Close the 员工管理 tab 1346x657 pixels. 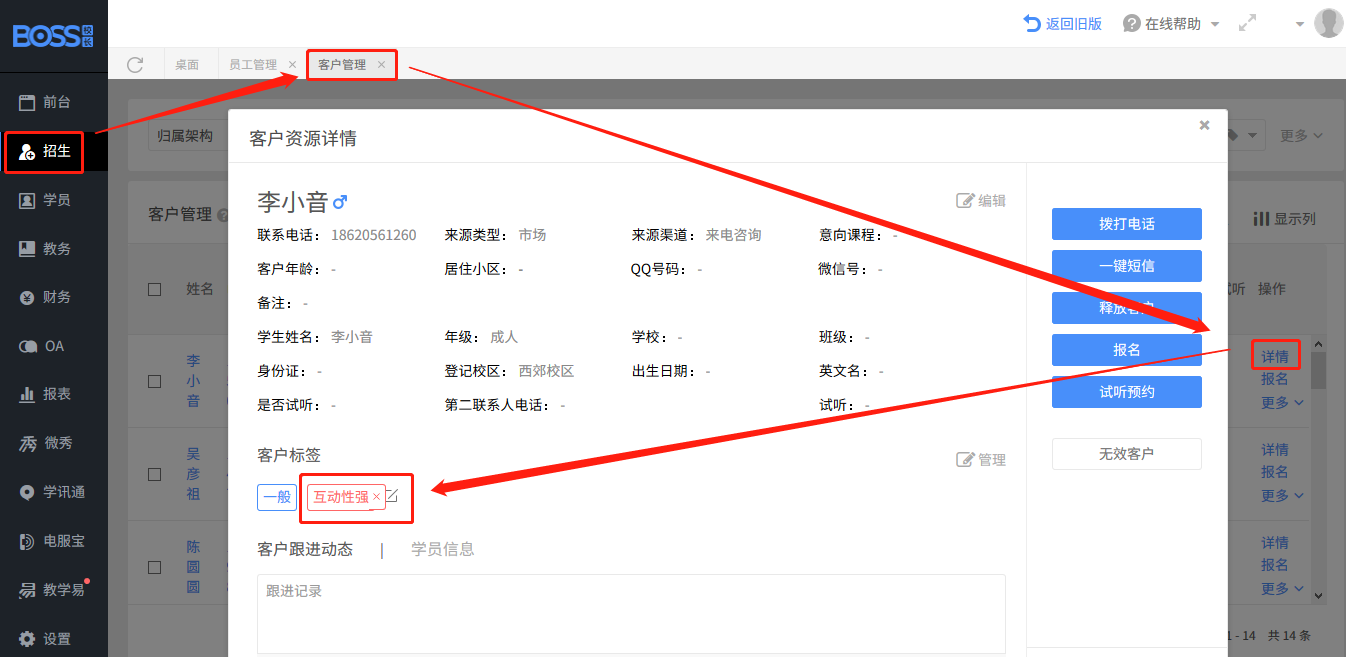292,64
